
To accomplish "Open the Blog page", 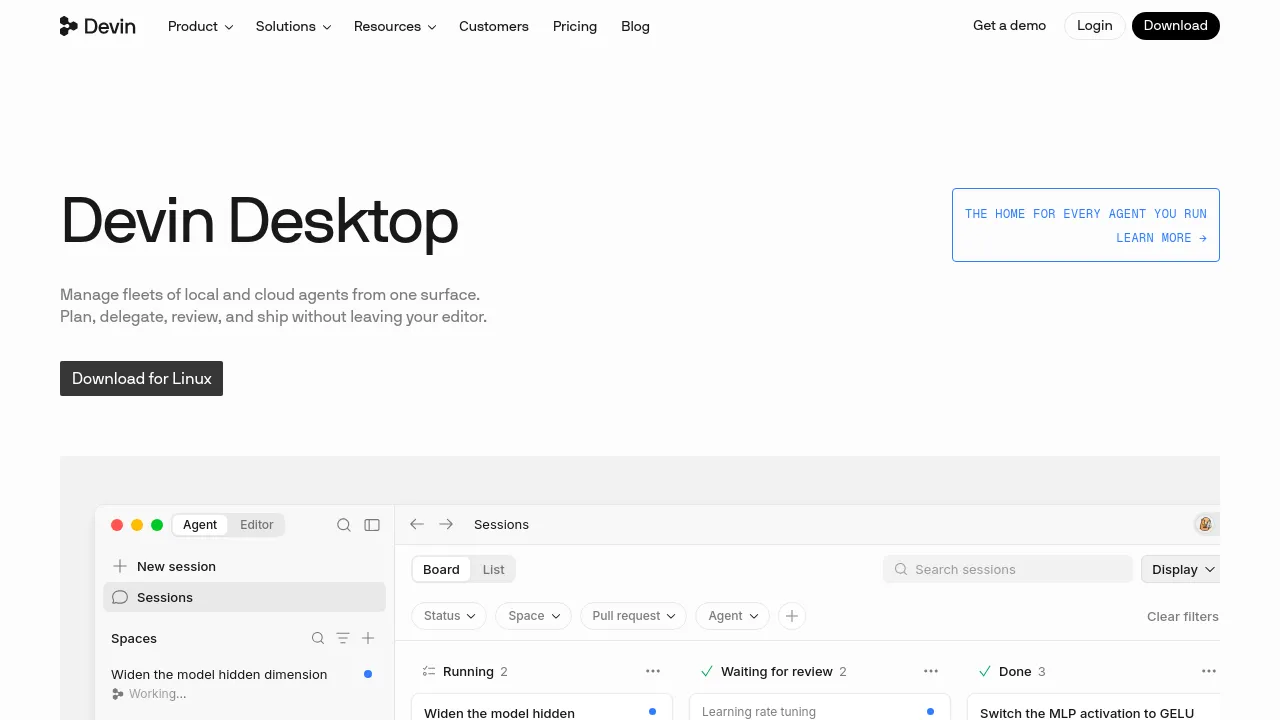I will tap(635, 26).
